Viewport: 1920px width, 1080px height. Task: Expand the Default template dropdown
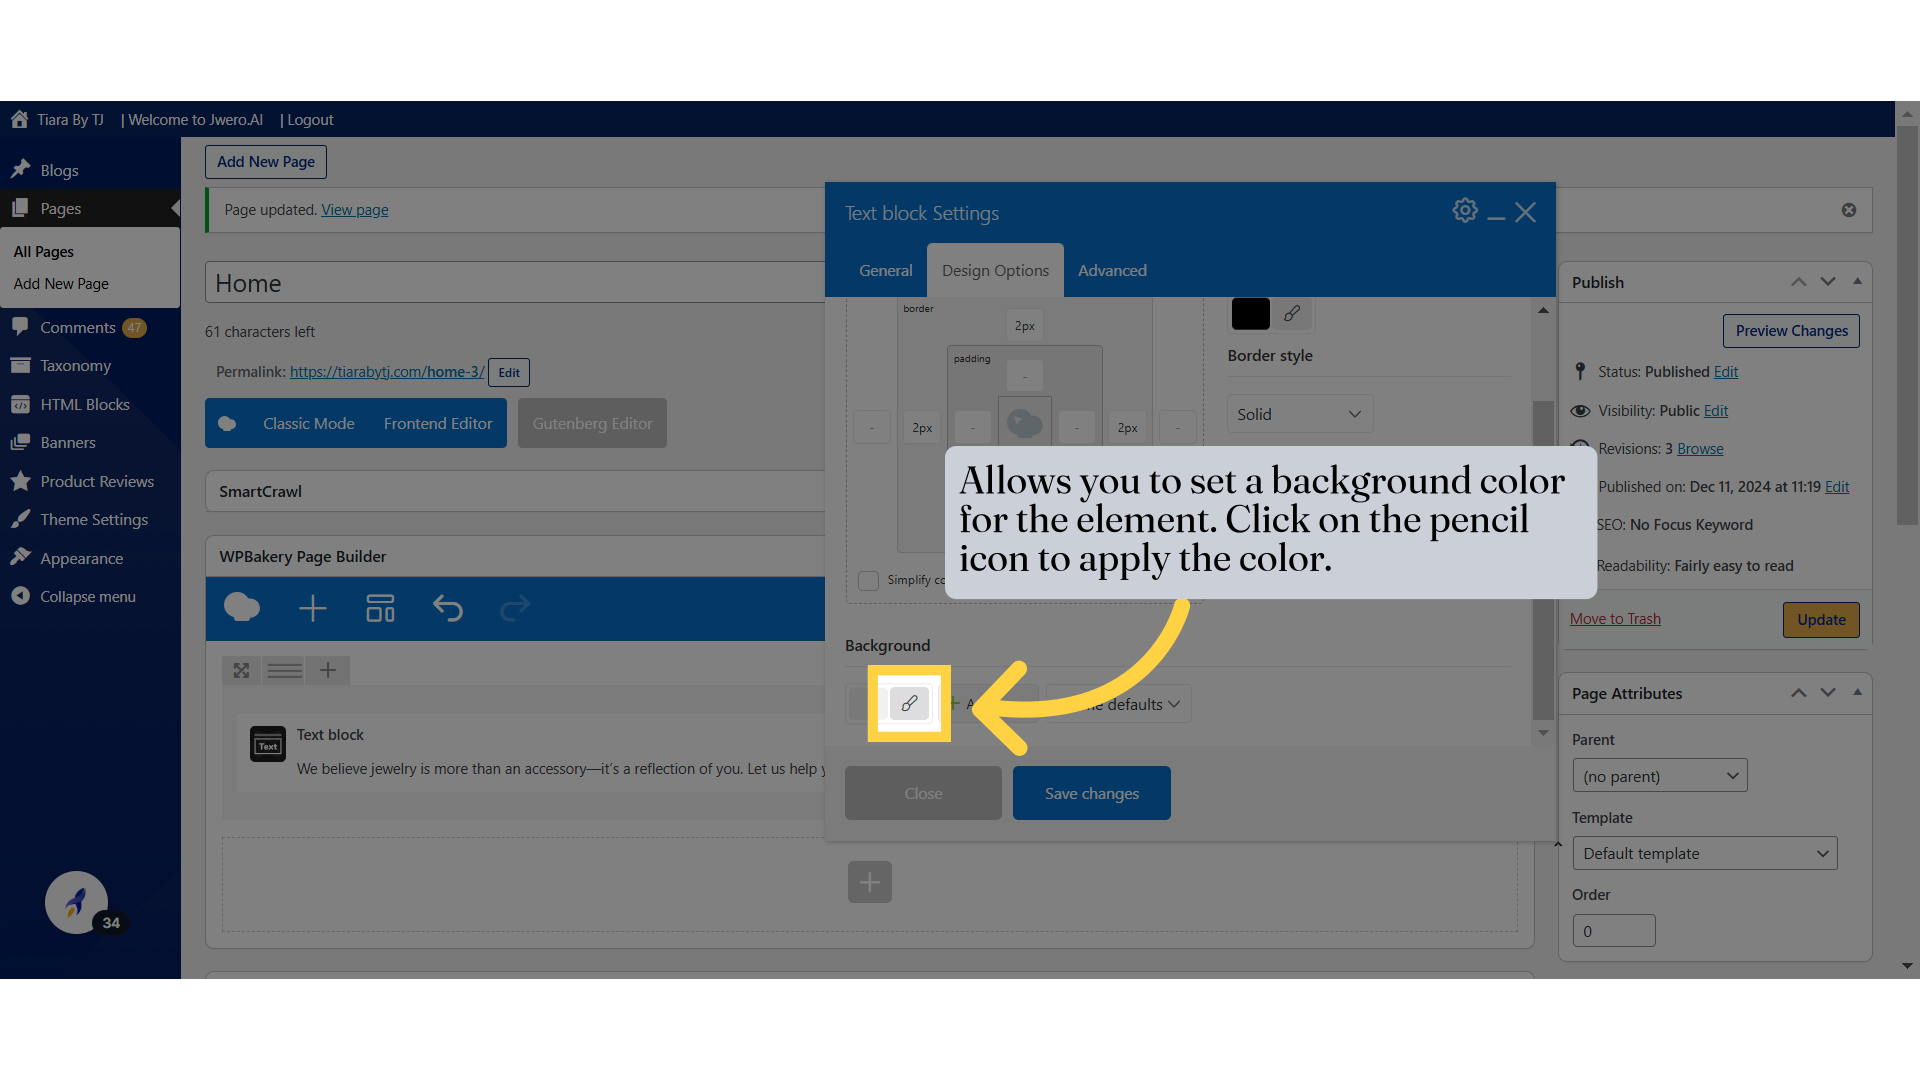(1704, 853)
